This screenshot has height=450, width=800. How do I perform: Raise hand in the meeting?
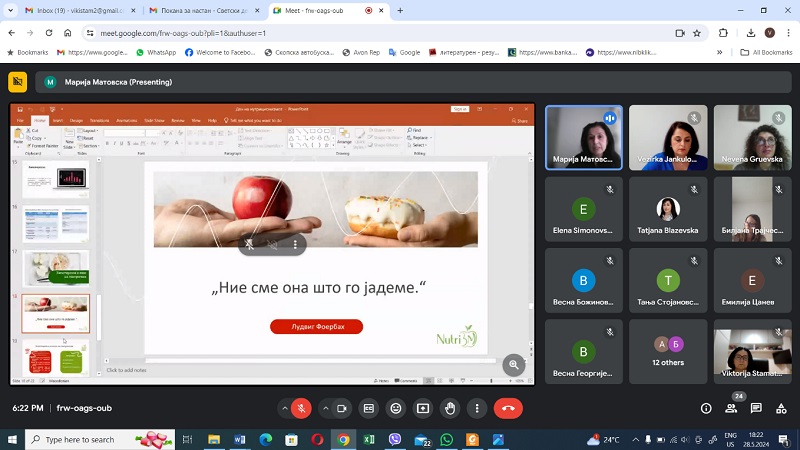pyautogui.click(x=450, y=408)
